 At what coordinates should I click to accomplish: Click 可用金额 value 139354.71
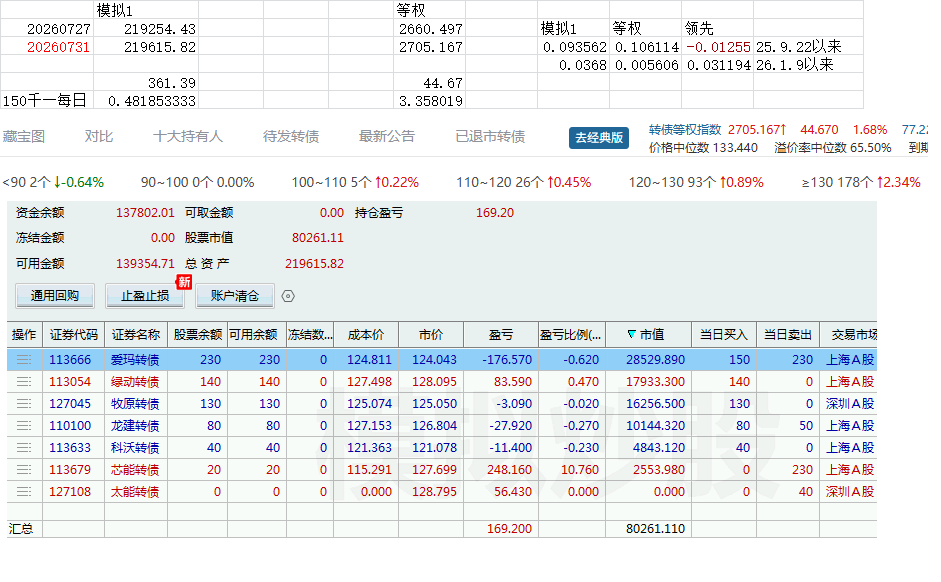[x=145, y=264]
